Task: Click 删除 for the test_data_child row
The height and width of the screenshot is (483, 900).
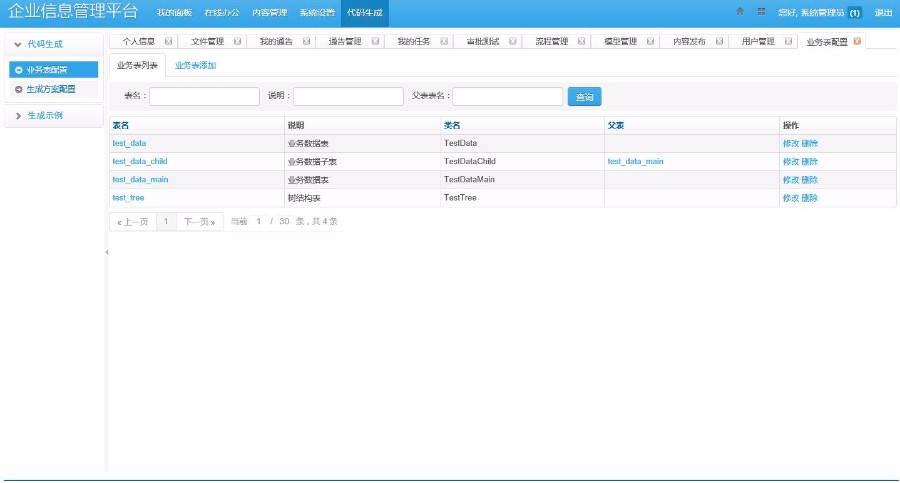Action: tap(809, 162)
